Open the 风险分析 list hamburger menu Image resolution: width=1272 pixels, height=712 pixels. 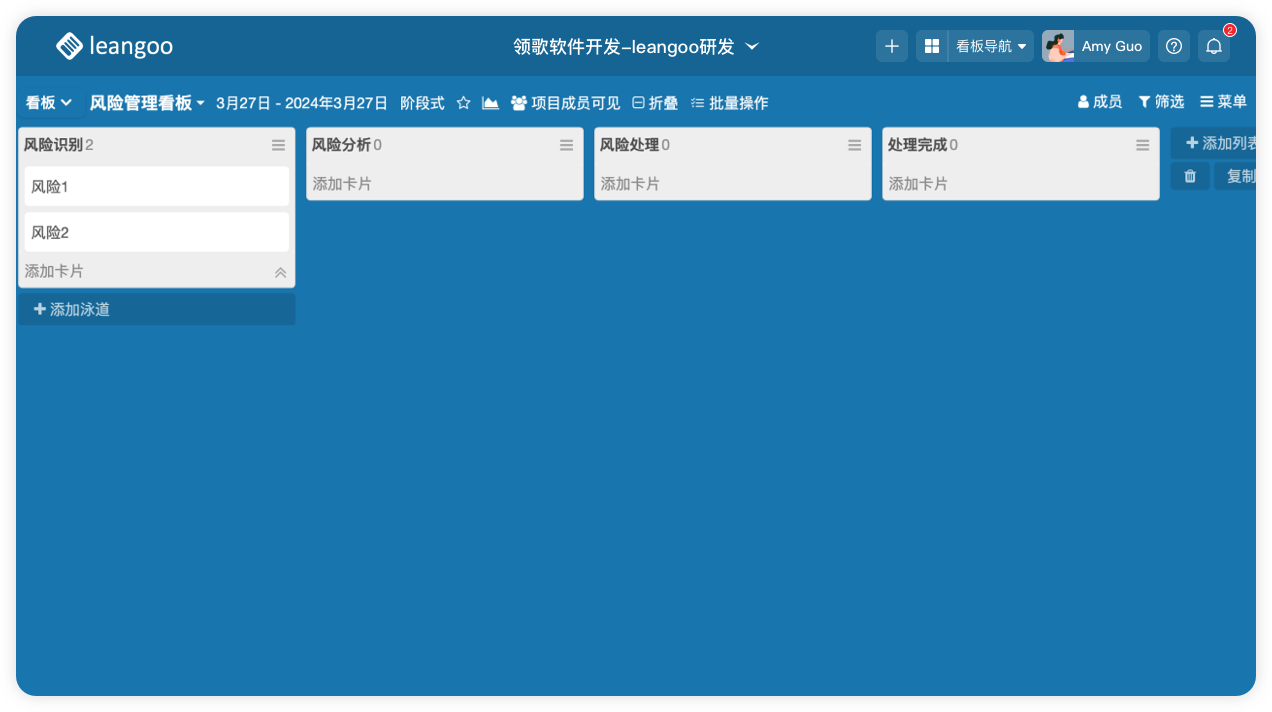point(566,145)
